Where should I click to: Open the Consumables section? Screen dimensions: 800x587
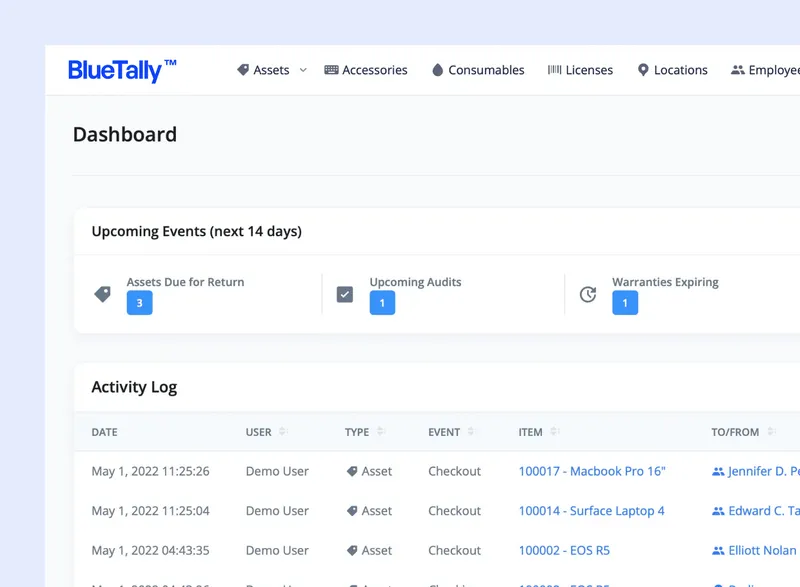pos(478,70)
